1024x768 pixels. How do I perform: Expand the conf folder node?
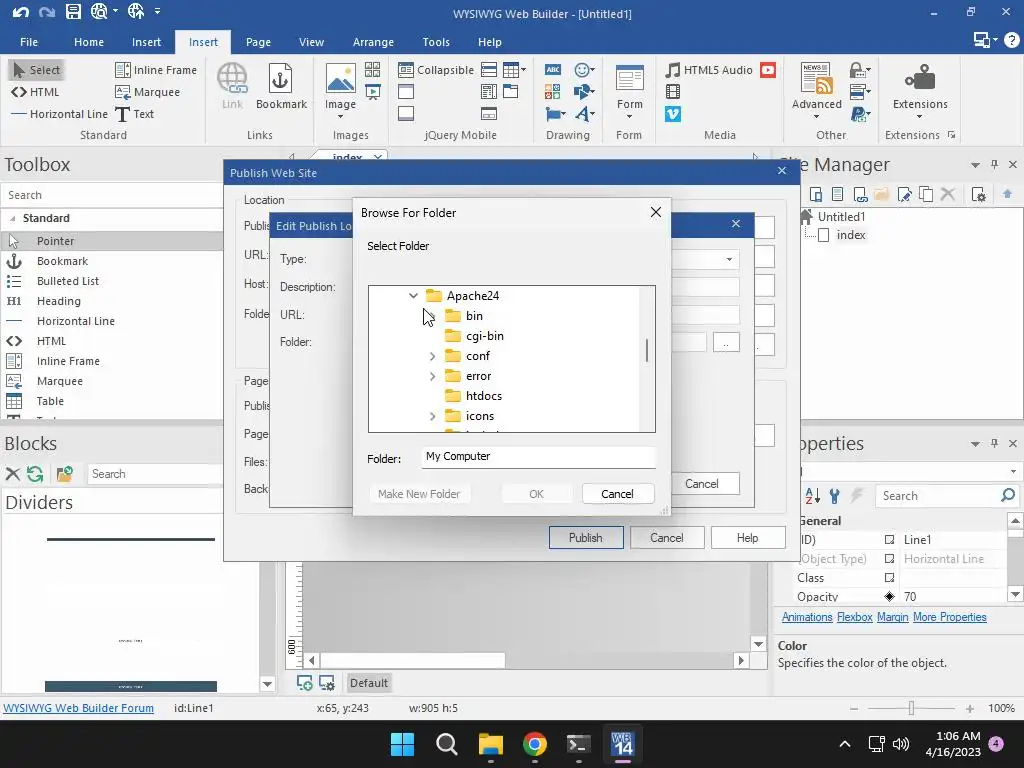(x=432, y=357)
